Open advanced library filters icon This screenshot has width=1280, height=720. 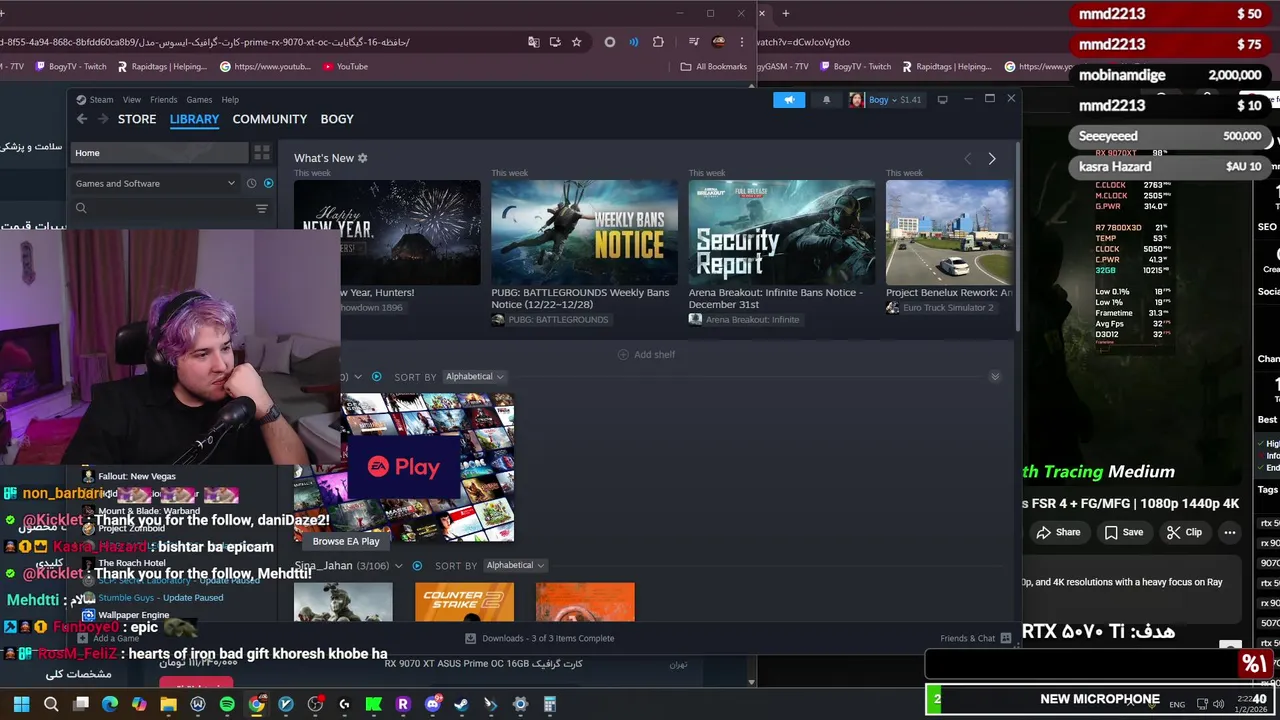(x=262, y=208)
